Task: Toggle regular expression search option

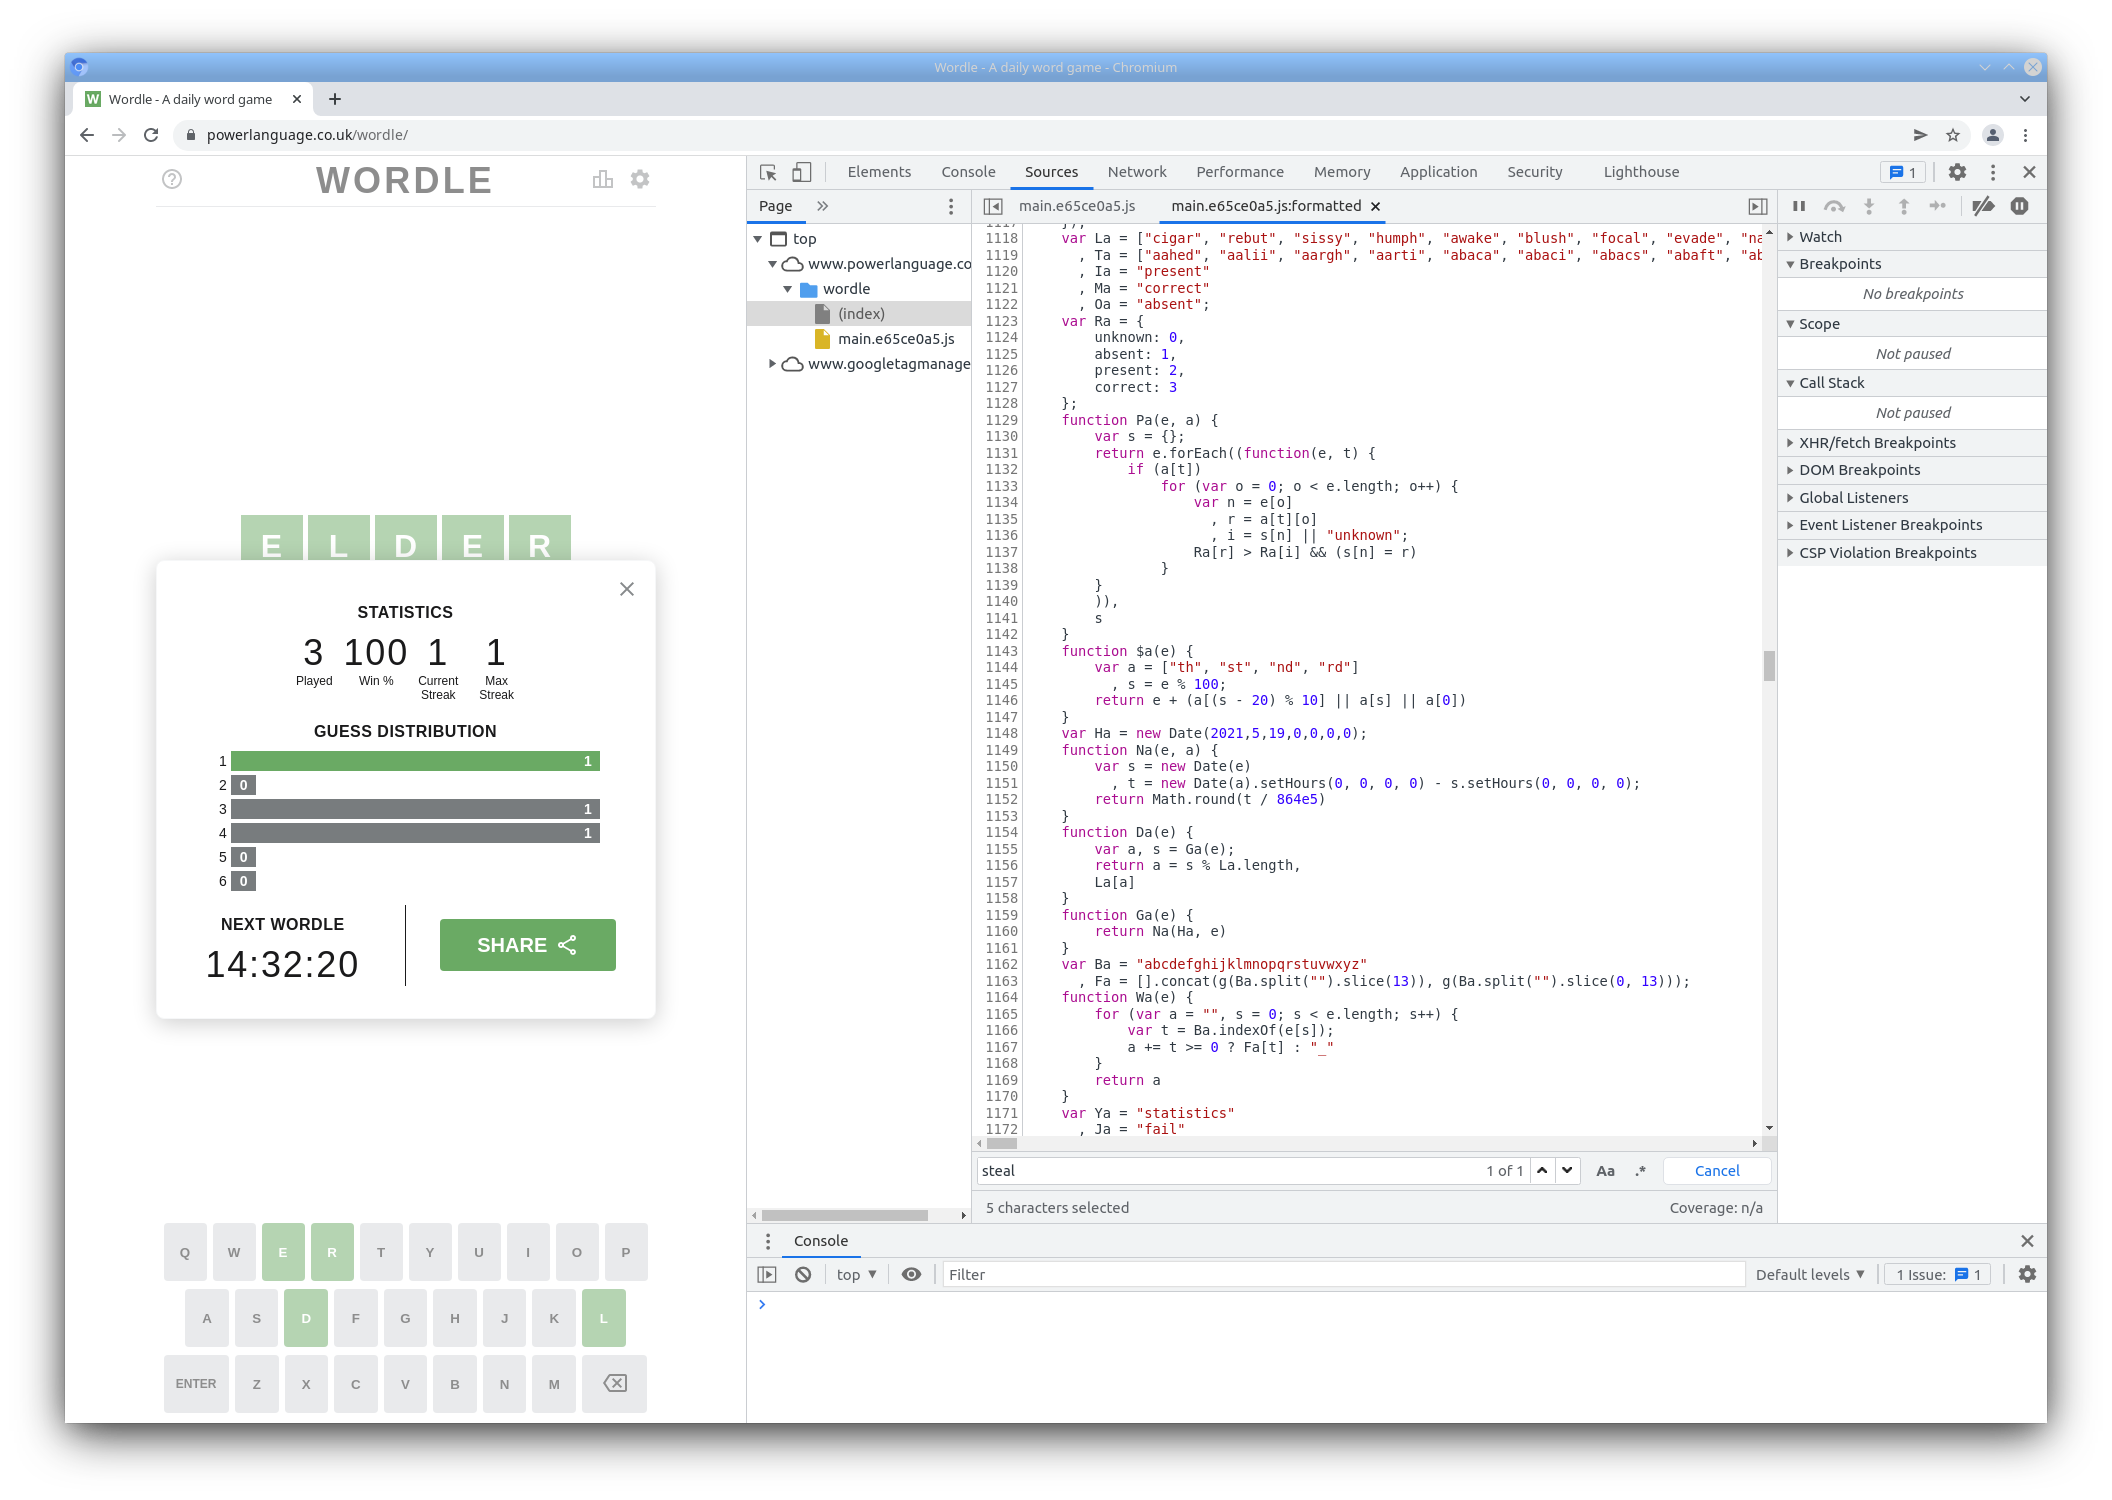Action: (x=1640, y=1171)
